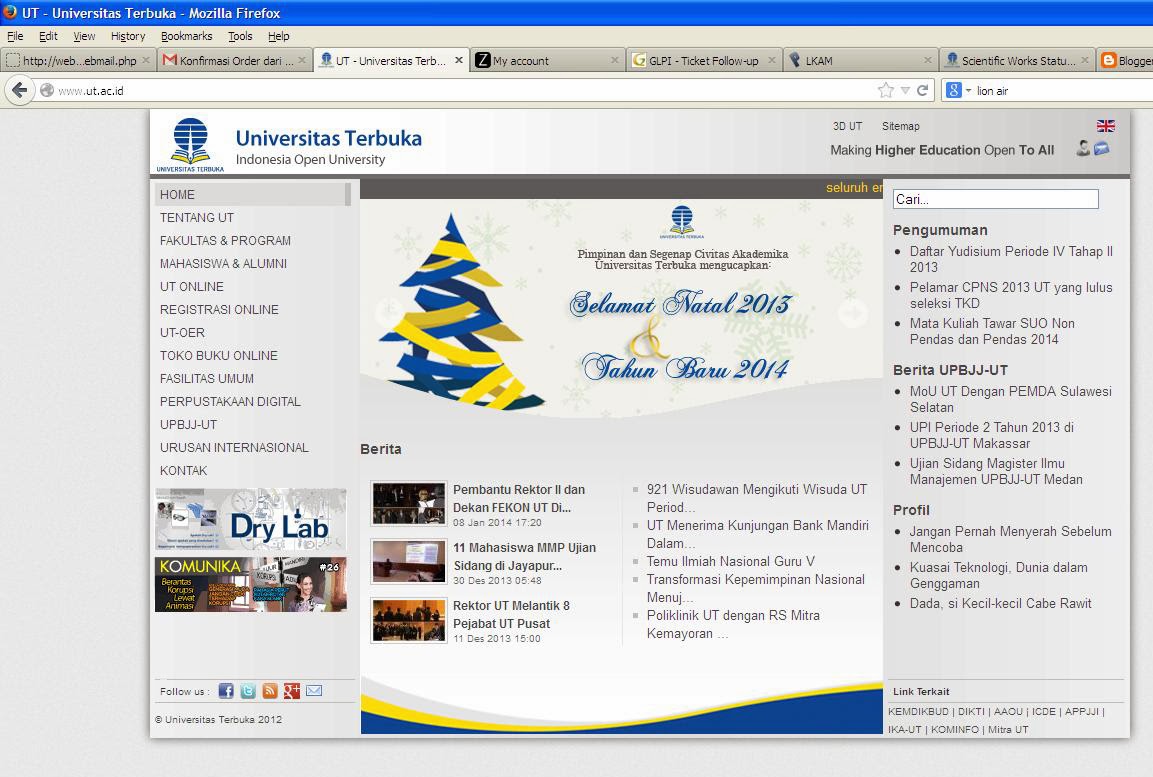Open REGISTRASI ONLINE navigation link

(219, 309)
